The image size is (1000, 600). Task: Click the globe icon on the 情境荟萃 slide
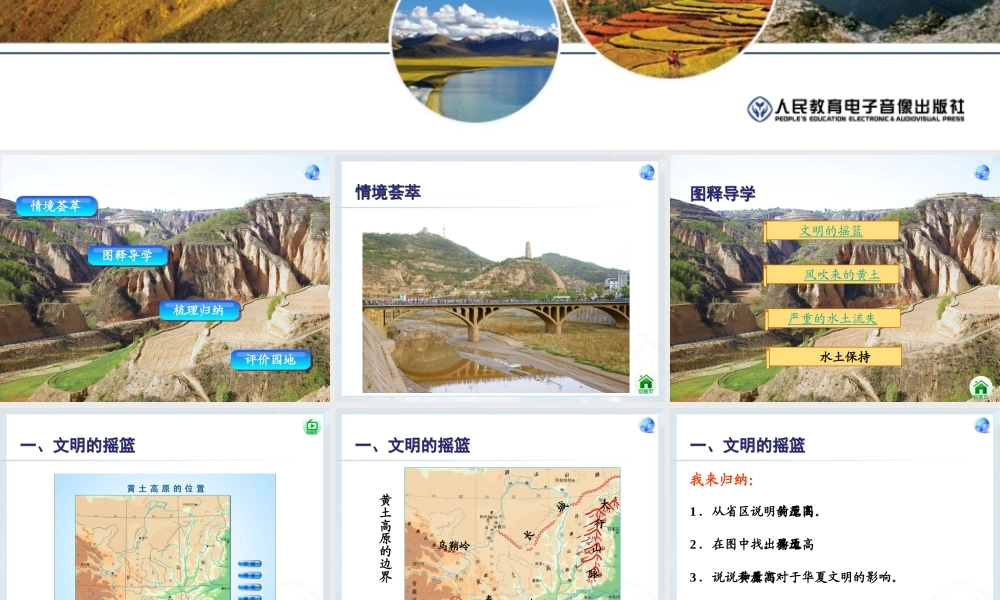click(647, 172)
